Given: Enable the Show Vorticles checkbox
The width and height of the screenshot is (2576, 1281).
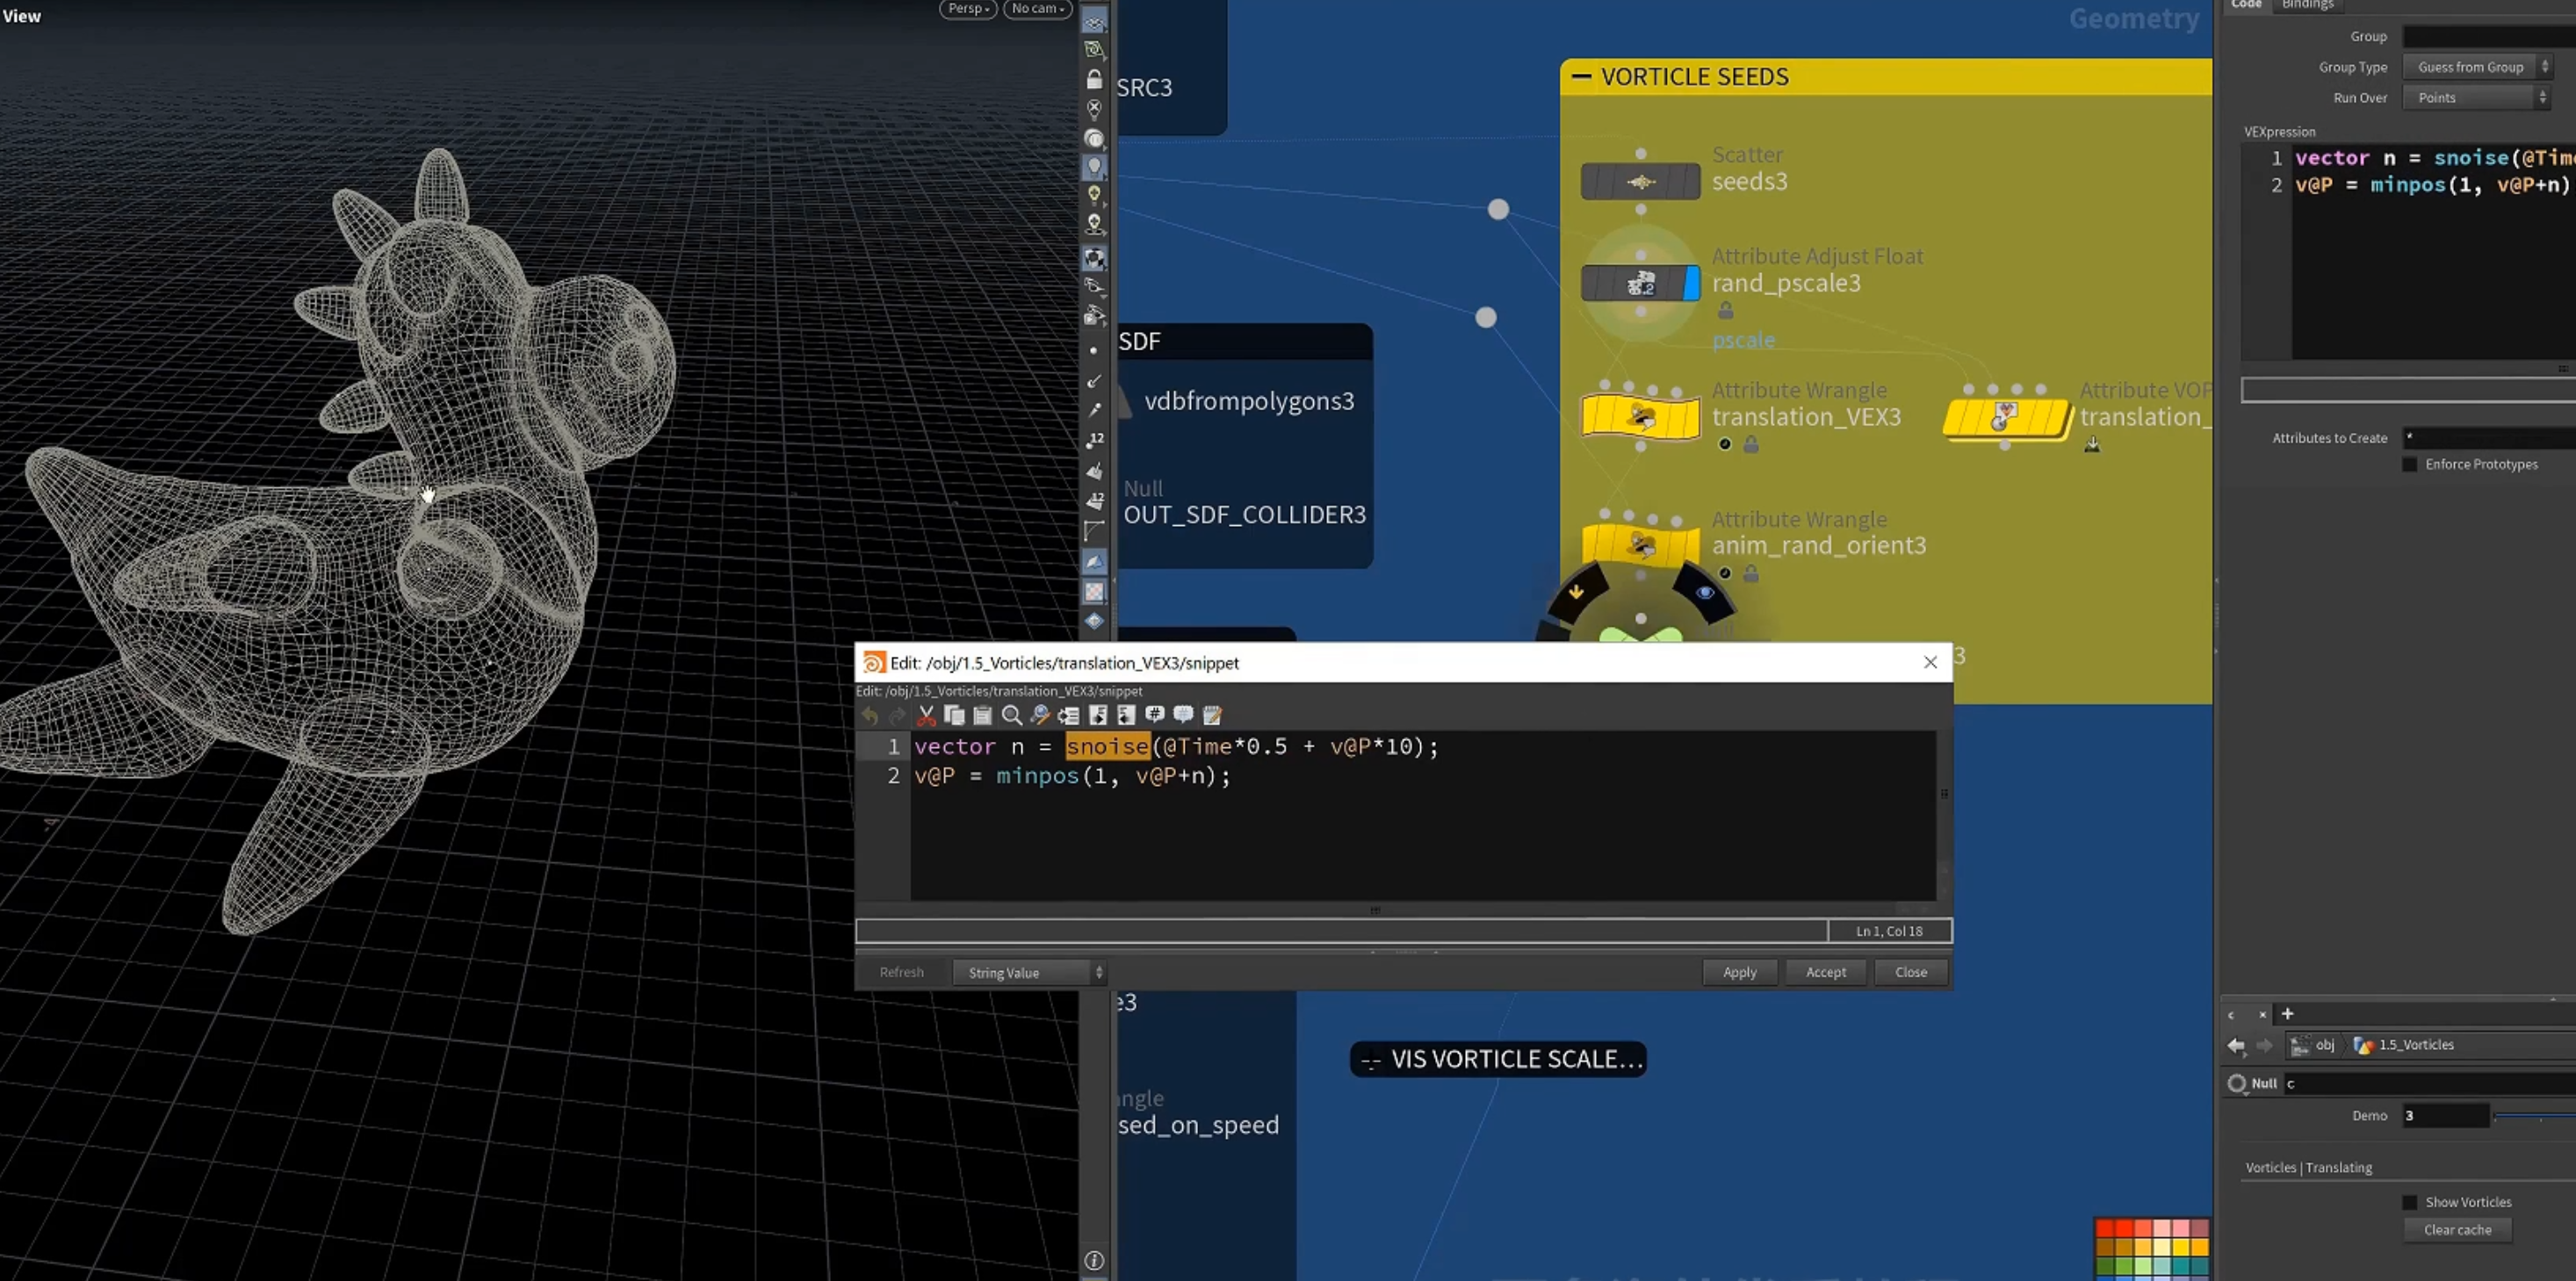Looking at the screenshot, I should [2409, 1202].
